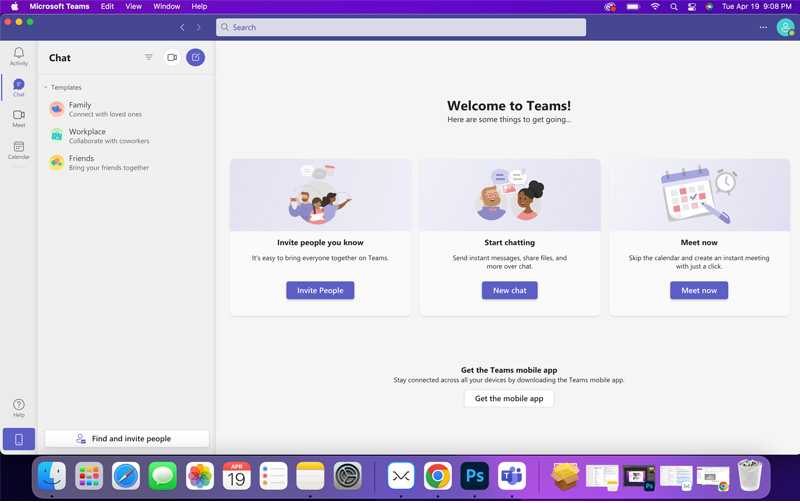Click the Invite People button
Screen dimensions: 800x503
[320, 290]
